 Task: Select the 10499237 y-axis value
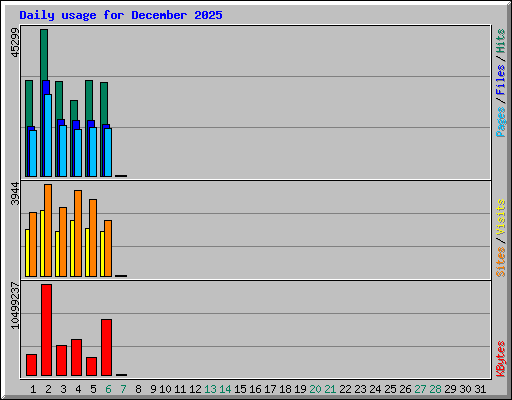point(15,306)
